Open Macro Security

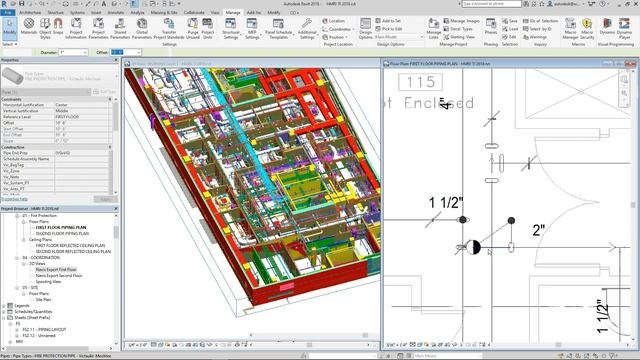point(587,28)
